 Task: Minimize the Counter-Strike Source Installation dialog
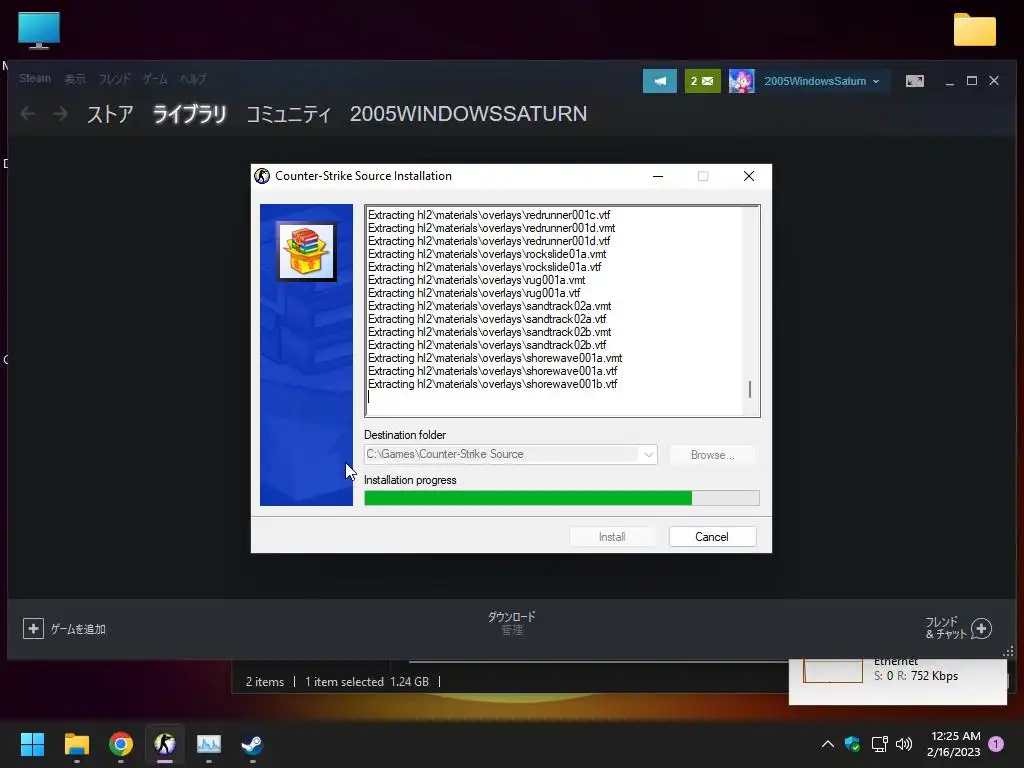click(x=658, y=176)
